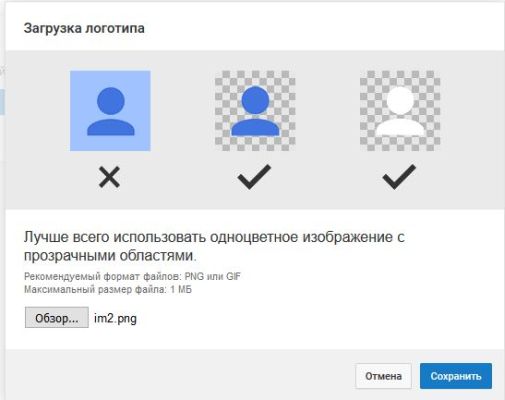Image resolution: width=505 pixels, height=400 pixels.
Task: Click the Максимальный размер файла line
Action: pyautogui.click(x=108, y=289)
